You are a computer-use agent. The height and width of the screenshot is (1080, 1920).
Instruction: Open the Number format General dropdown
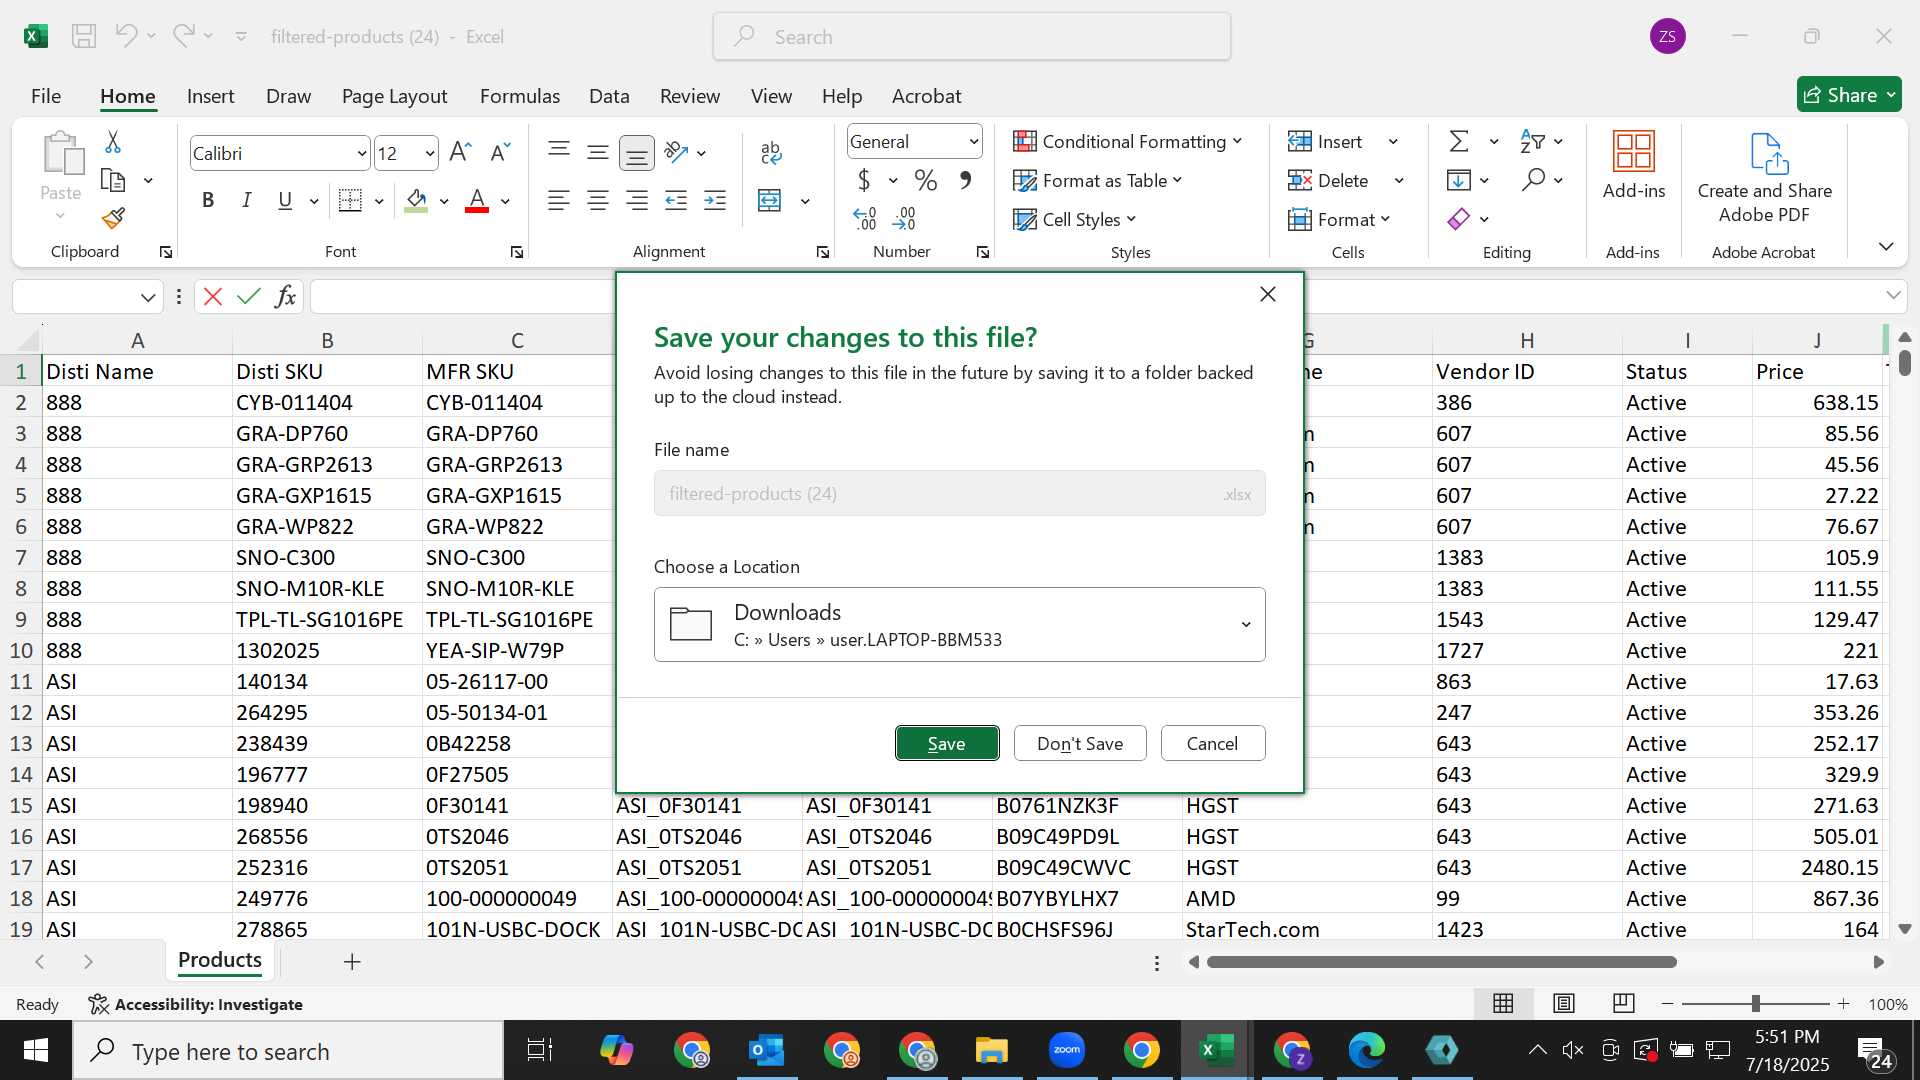coord(973,142)
